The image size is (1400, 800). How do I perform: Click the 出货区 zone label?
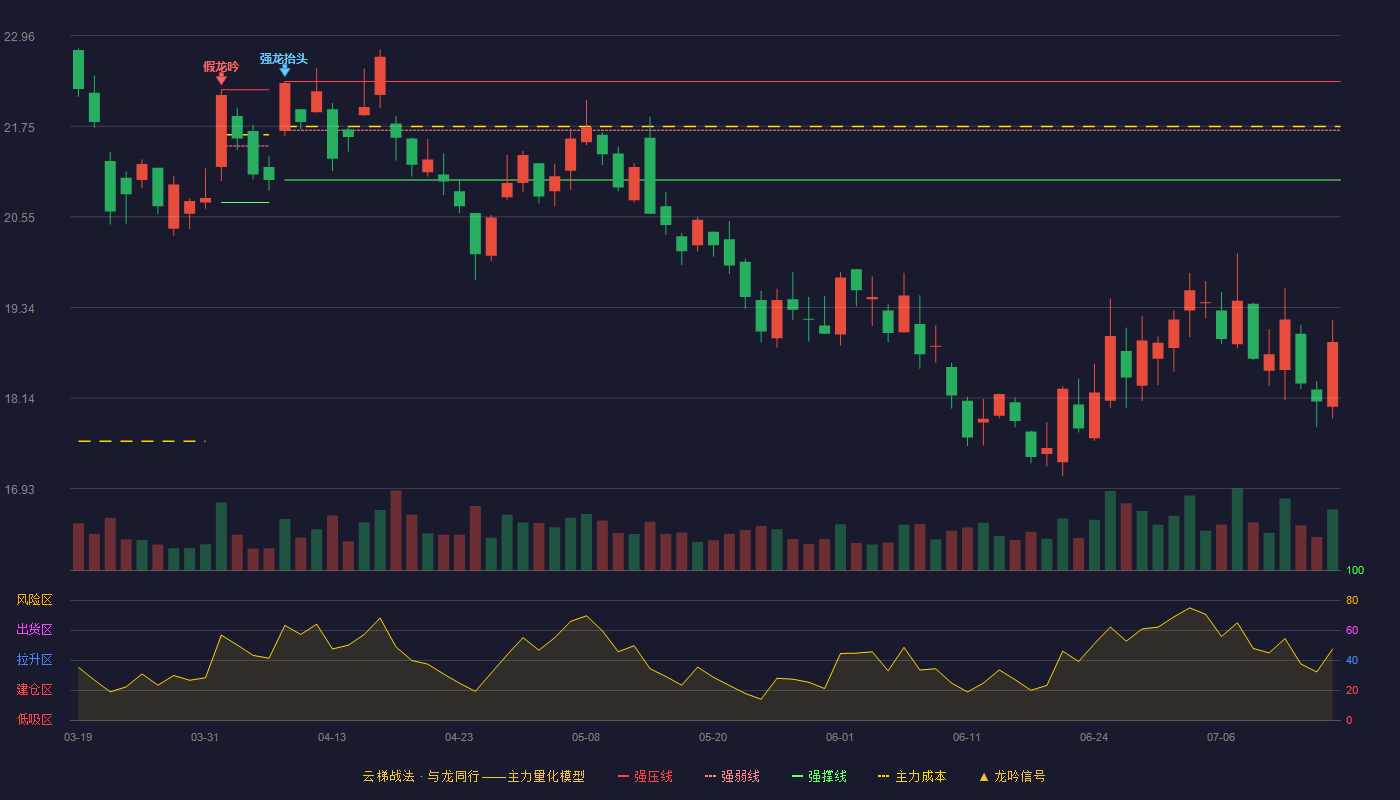pos(34,630)
